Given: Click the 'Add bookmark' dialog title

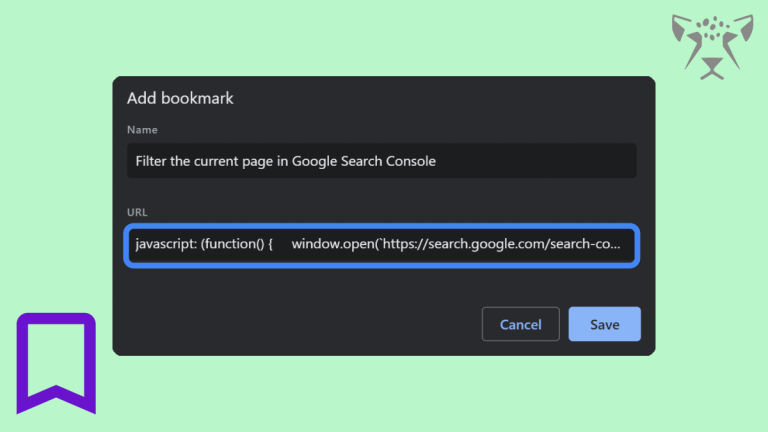Looking at the screenshot, I should (180, 98).
